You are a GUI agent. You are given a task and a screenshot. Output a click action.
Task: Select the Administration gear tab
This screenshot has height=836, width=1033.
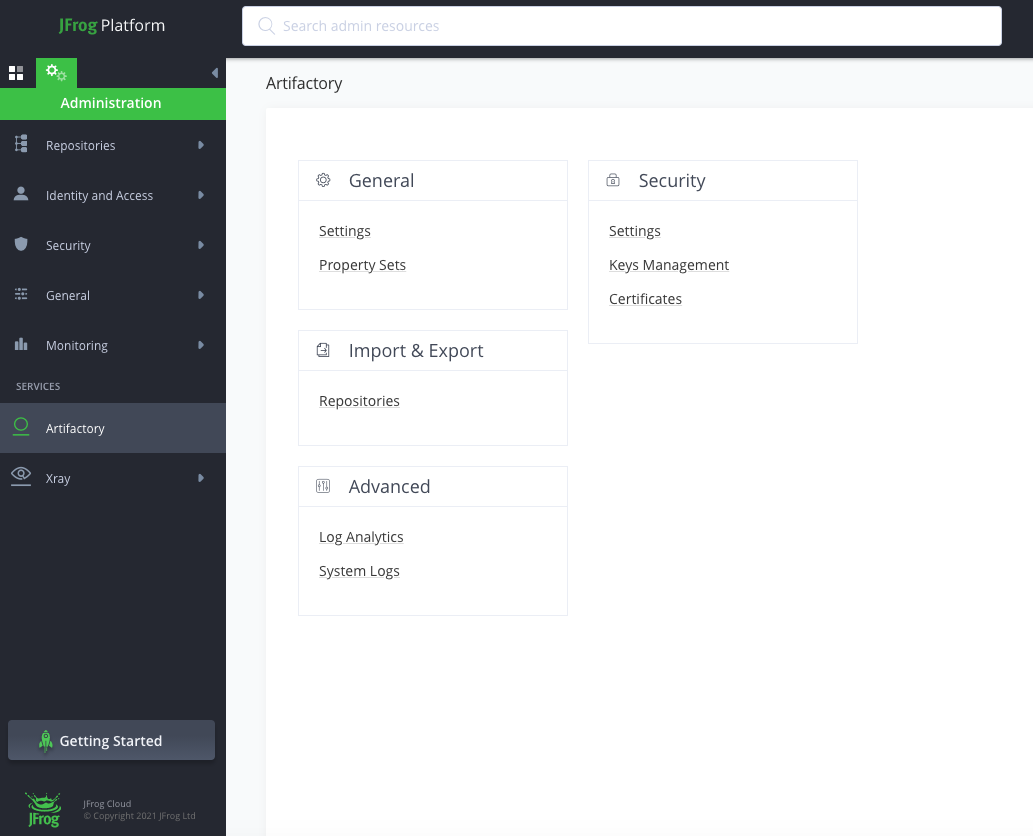pos(56,72)
